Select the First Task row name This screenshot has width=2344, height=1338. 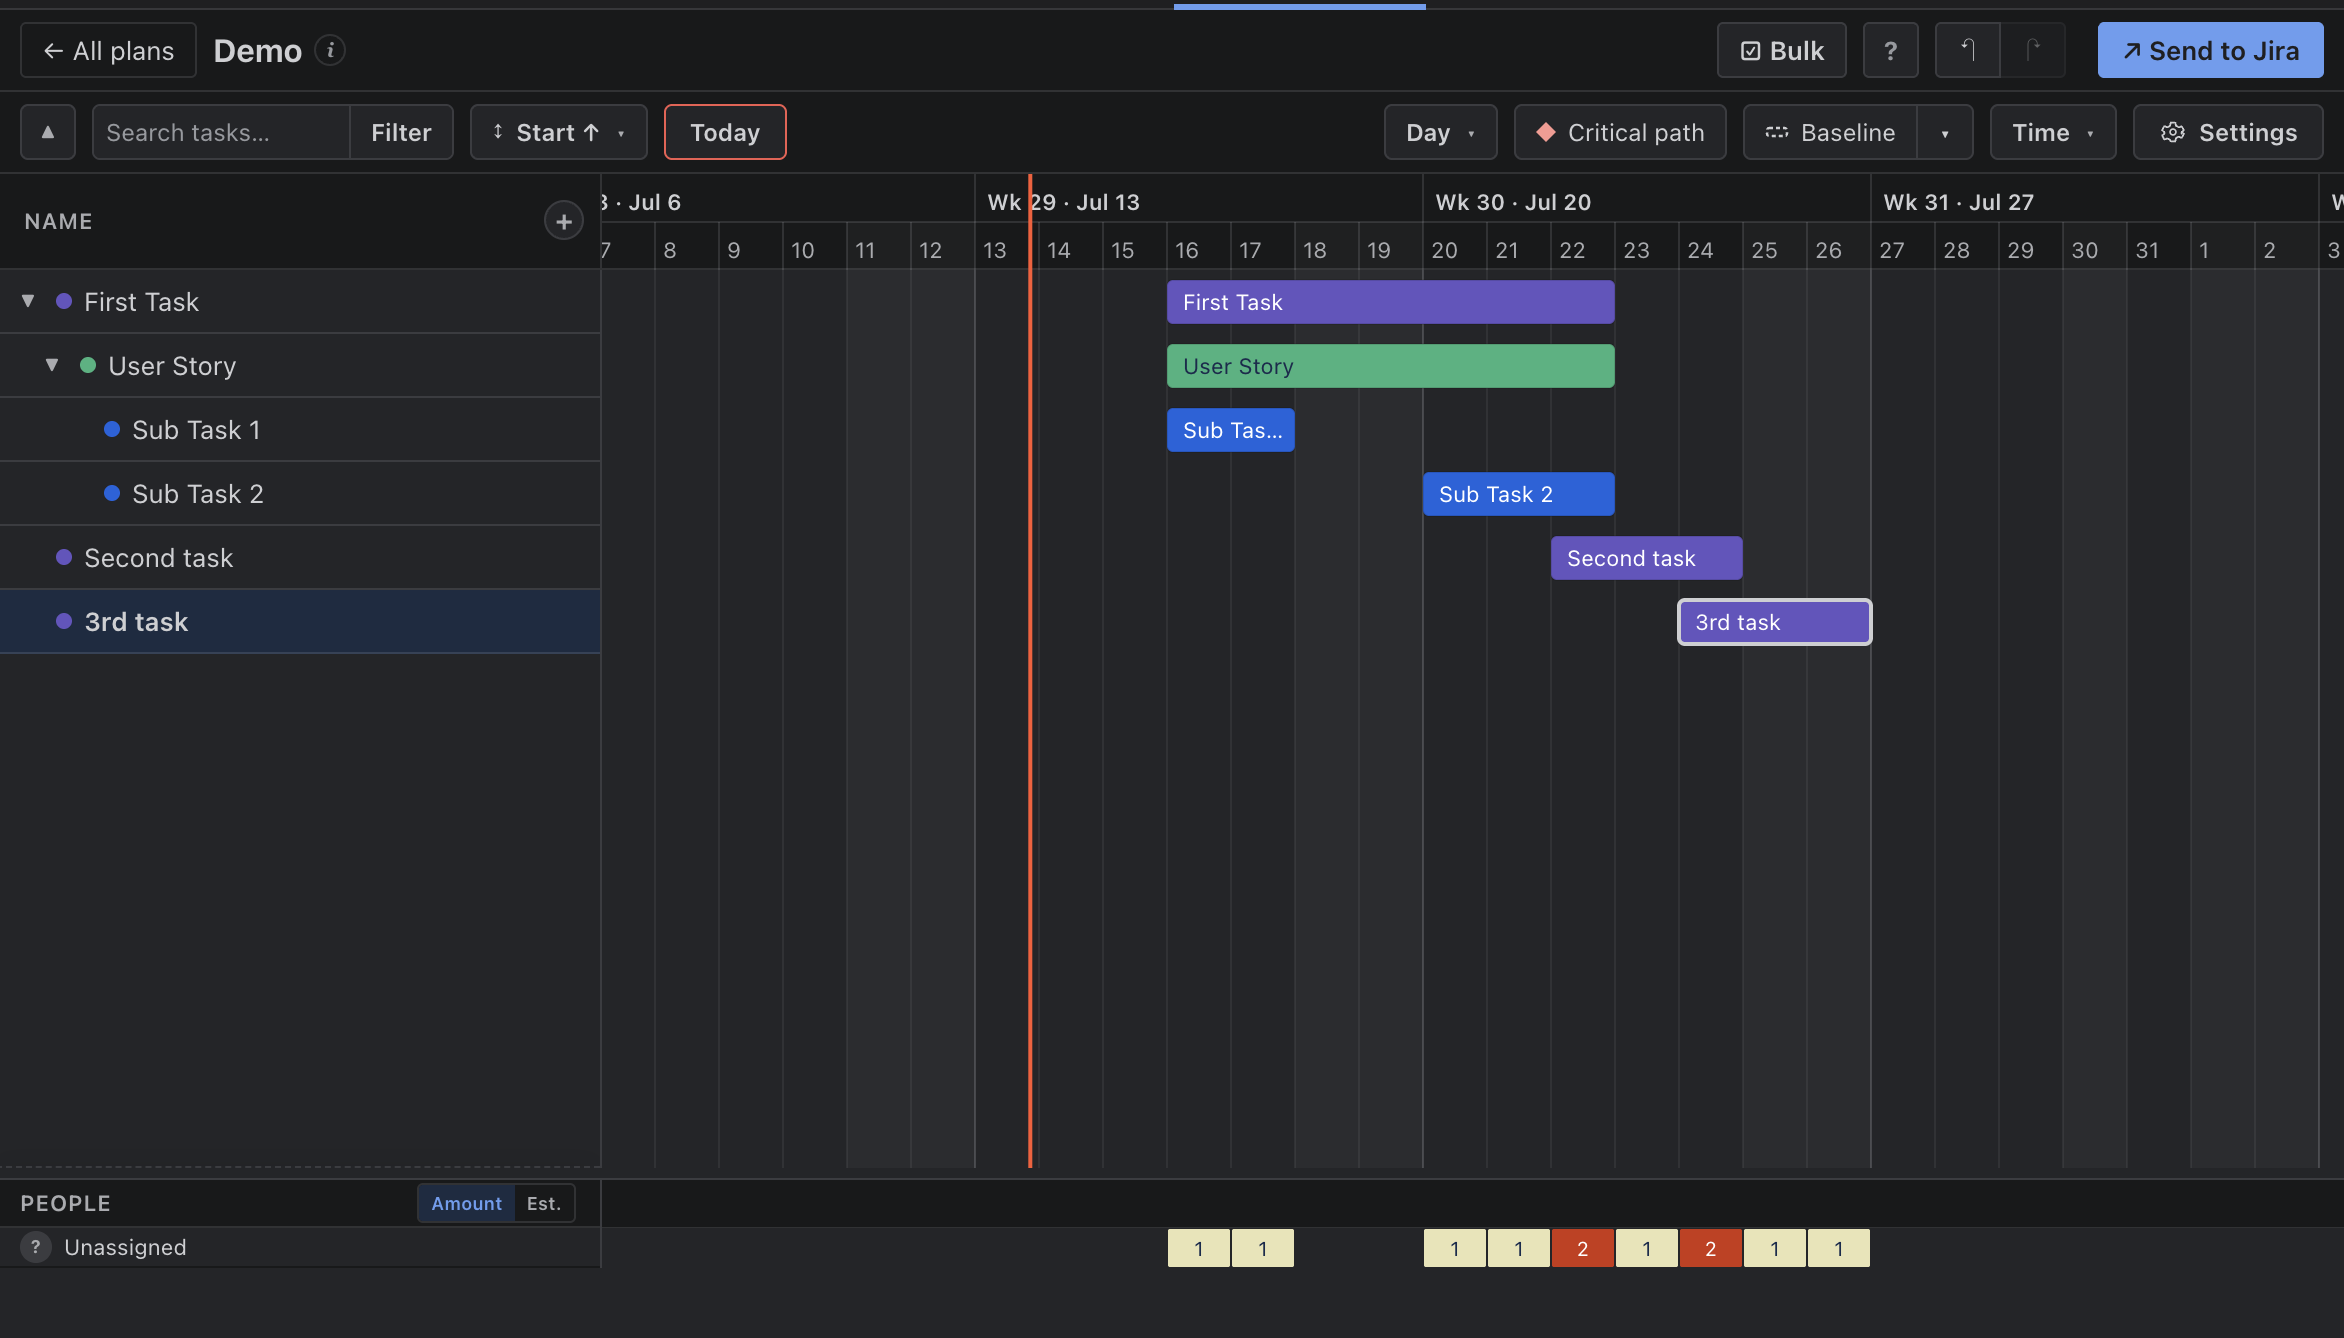tap(141, 301)
